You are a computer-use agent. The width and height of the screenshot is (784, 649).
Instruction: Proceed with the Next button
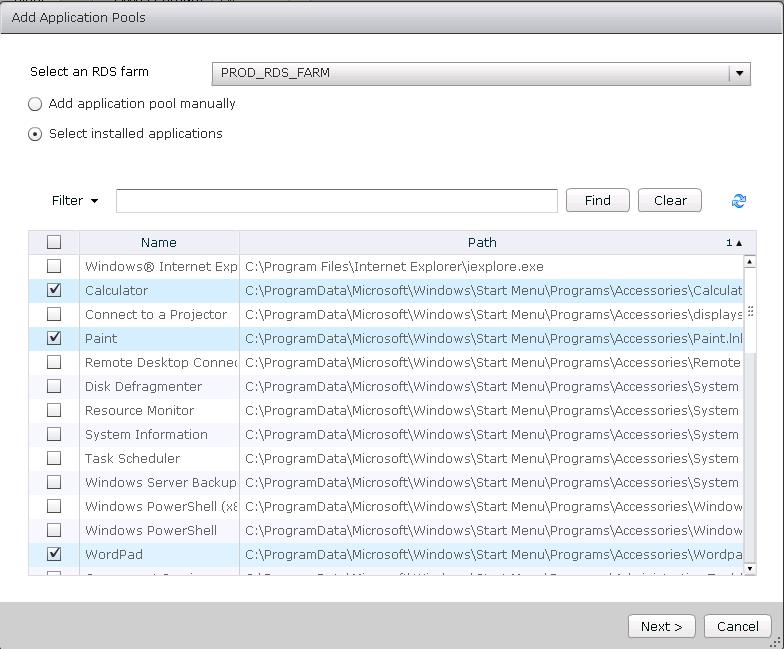pyautogui.click(x=661, y=626)
